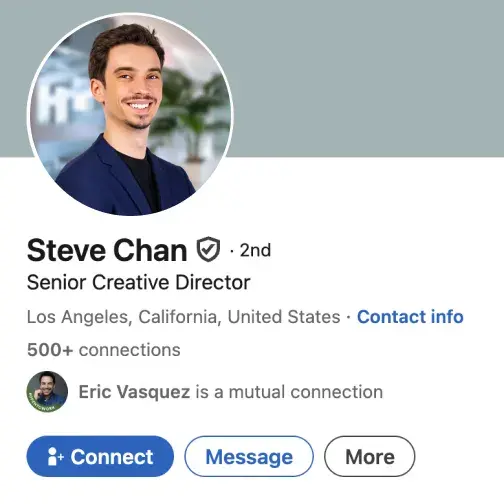Click the Los Angeles, California location text
The image size is (504, 504).
(x=122, y=317)
